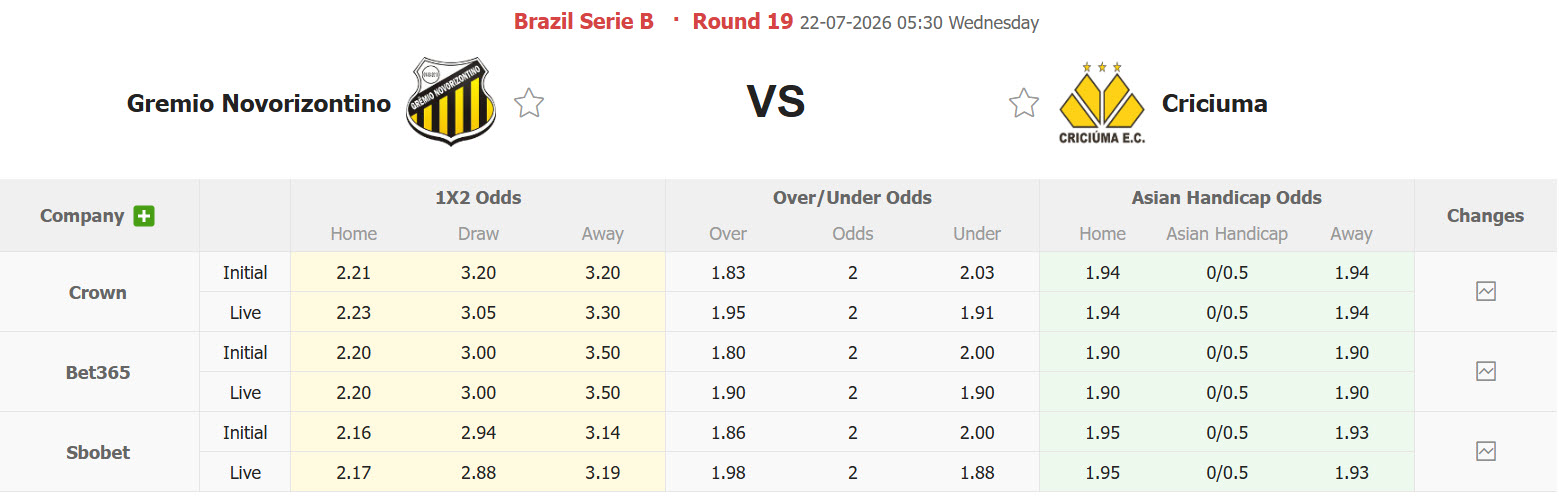Open the Gremio Novorizontino team name link

click(x=259, y=103)
